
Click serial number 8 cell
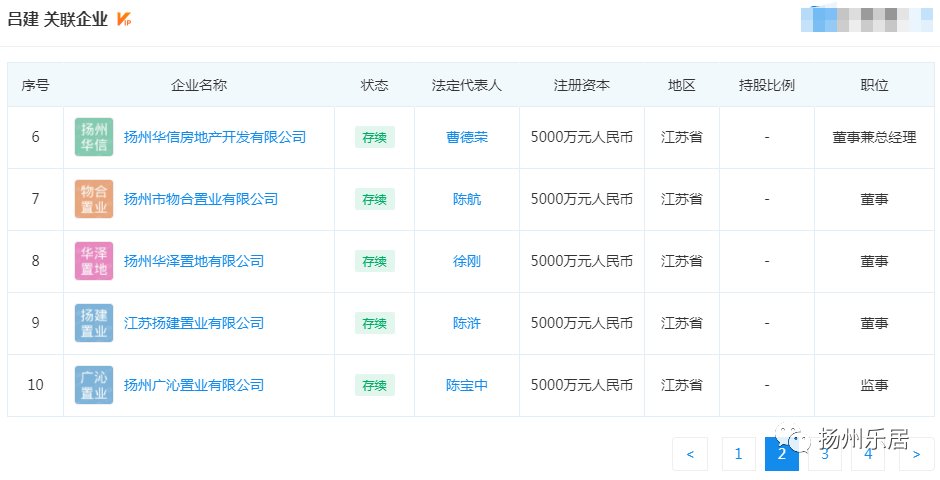(x=35, y=261)
